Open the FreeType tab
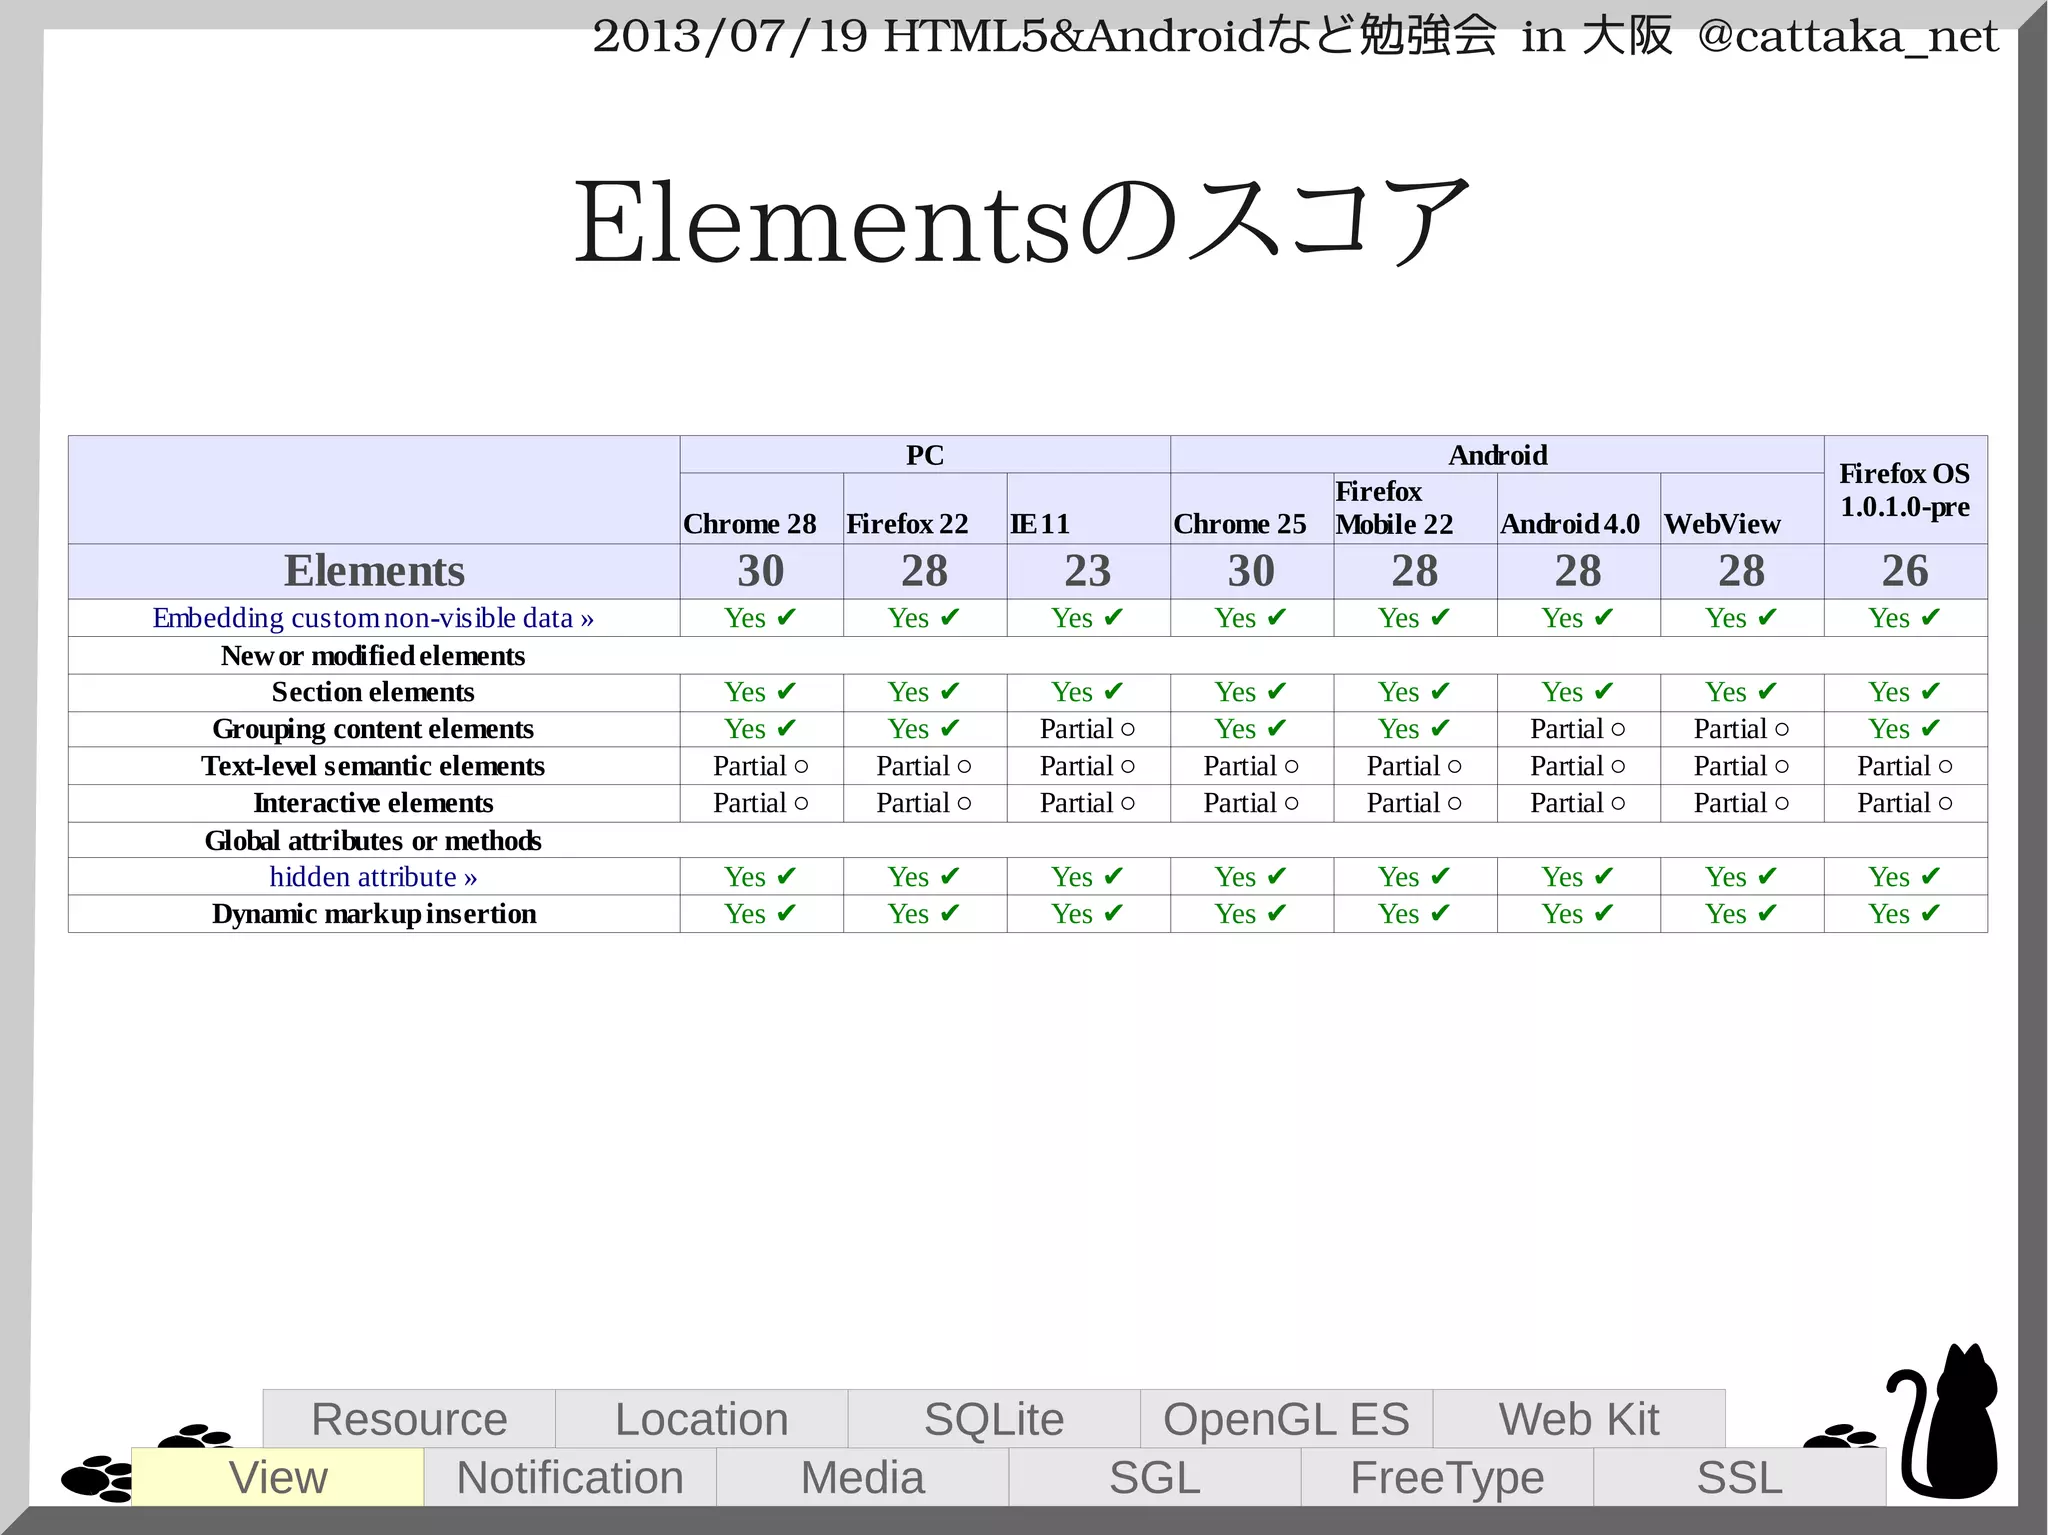 (x=1447, y=1477)
